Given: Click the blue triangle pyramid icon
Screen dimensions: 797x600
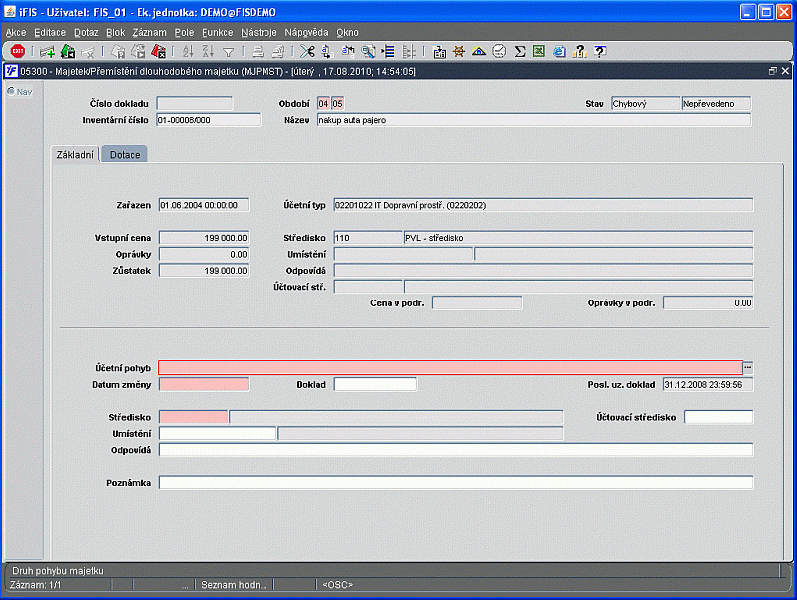Looking at the screenshot, I should click(x=479, y=51).
